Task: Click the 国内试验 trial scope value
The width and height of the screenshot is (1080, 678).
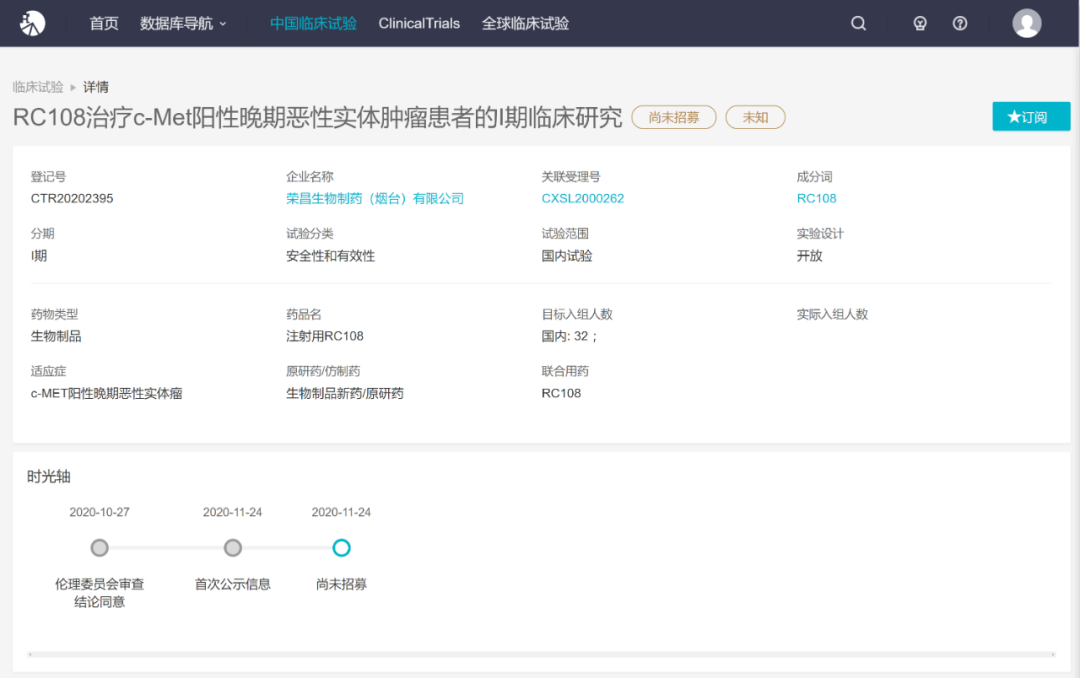Action: click(567, 256)
